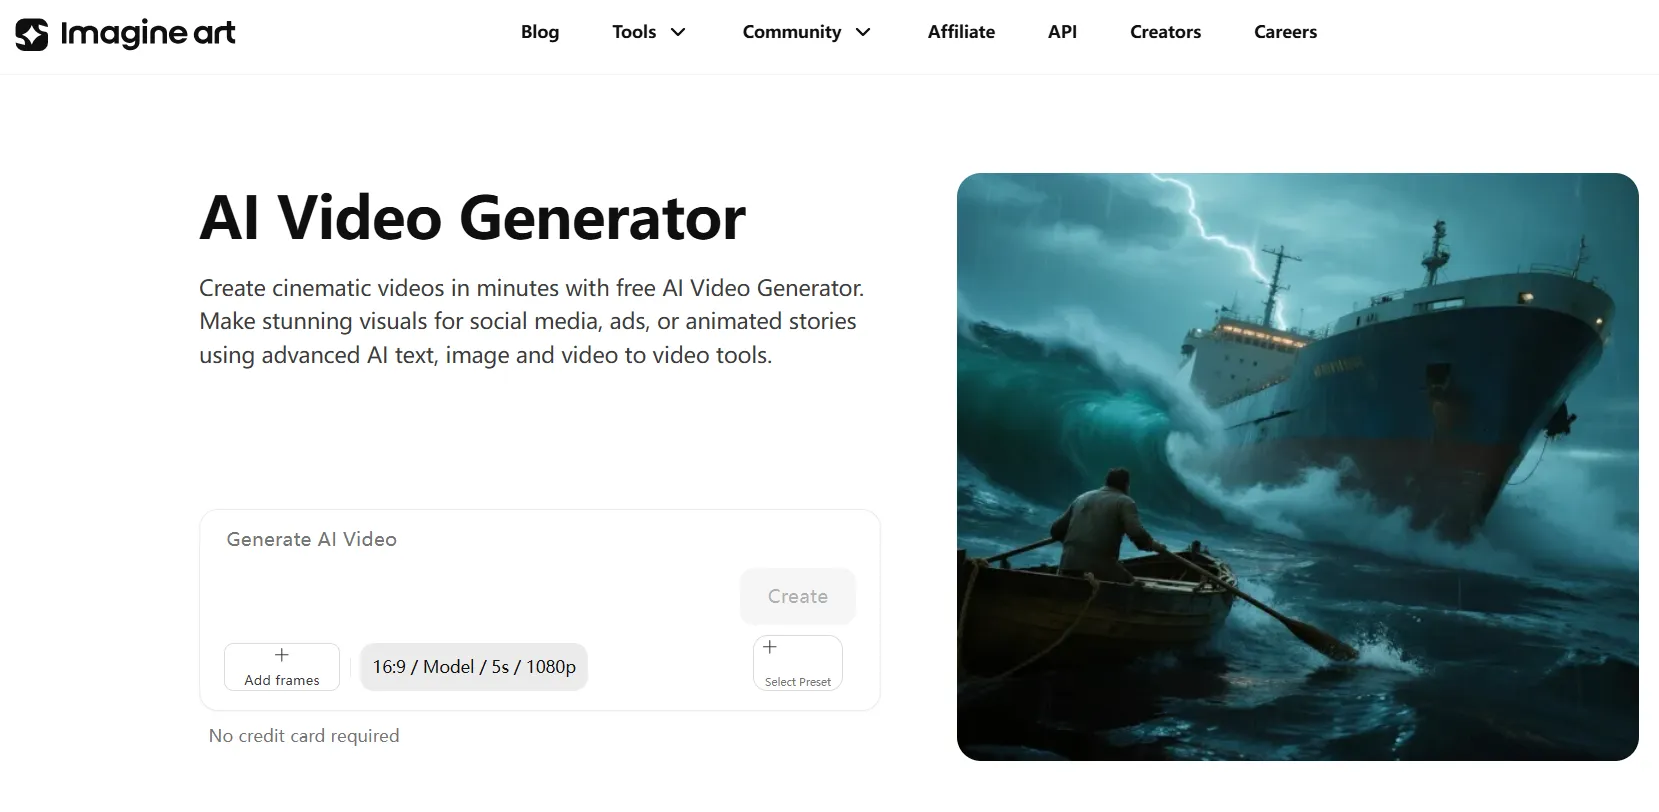Click the Imagine art wordmark text

148,34
